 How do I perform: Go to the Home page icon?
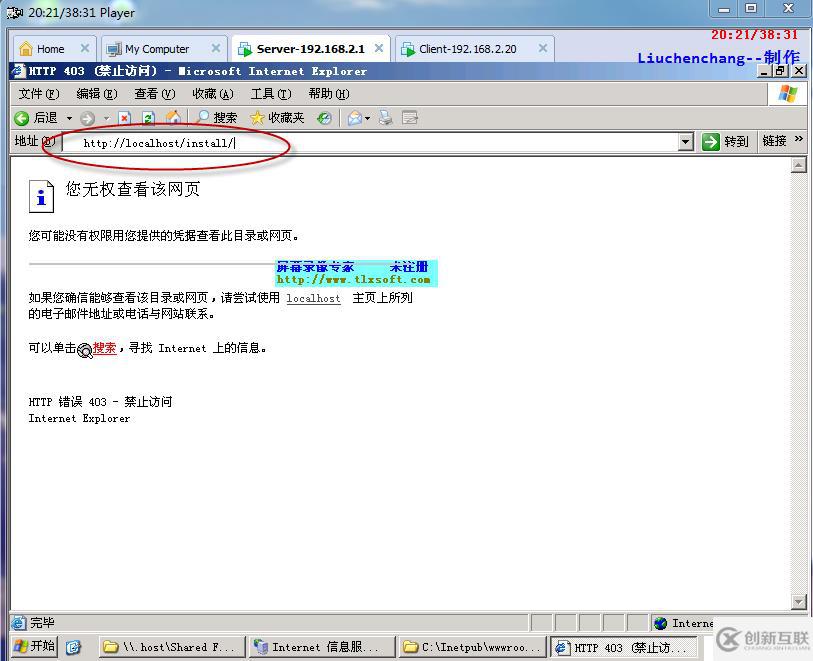click(x=173, y=118)
